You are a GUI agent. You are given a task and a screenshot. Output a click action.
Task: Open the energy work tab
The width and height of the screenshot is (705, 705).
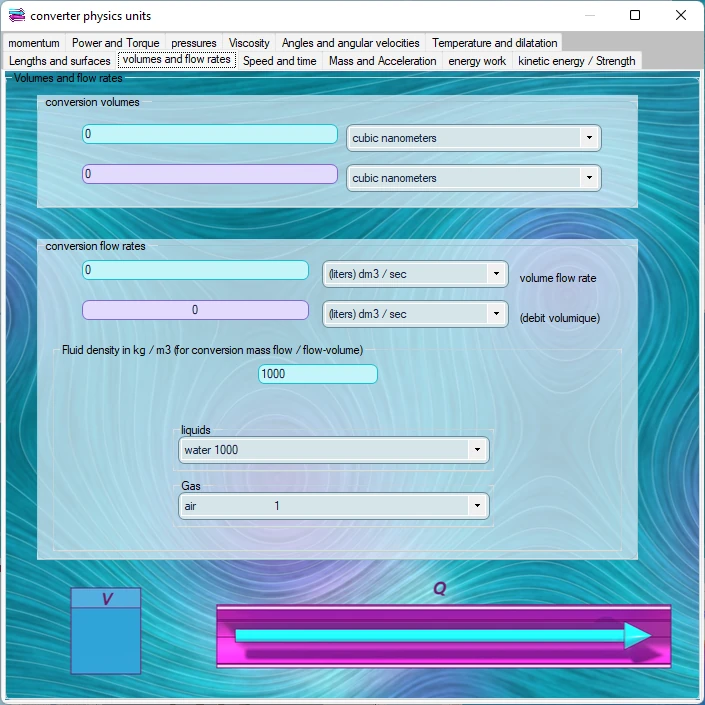point(477,61)
